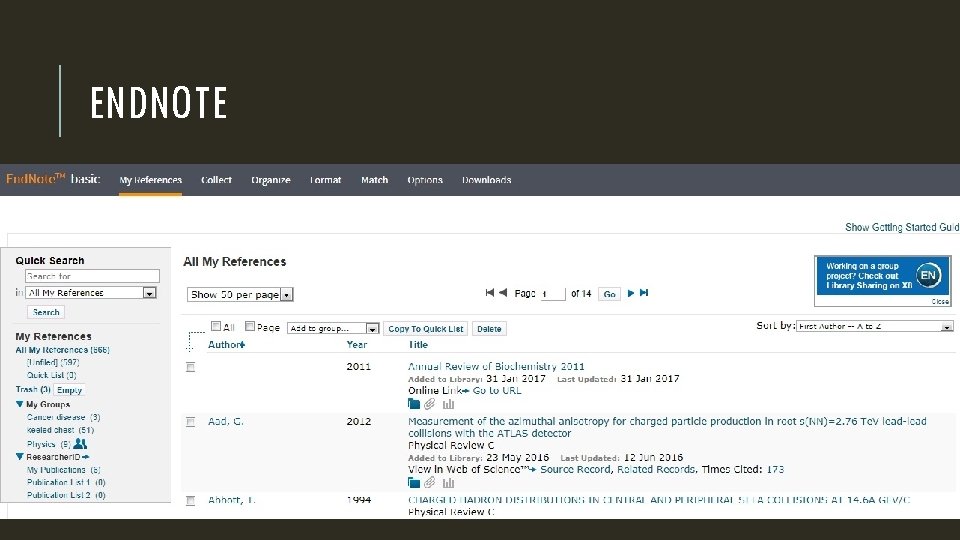Open folder icon for Aad, G. reference
The image size is (960, 540).
pos(414,483)
